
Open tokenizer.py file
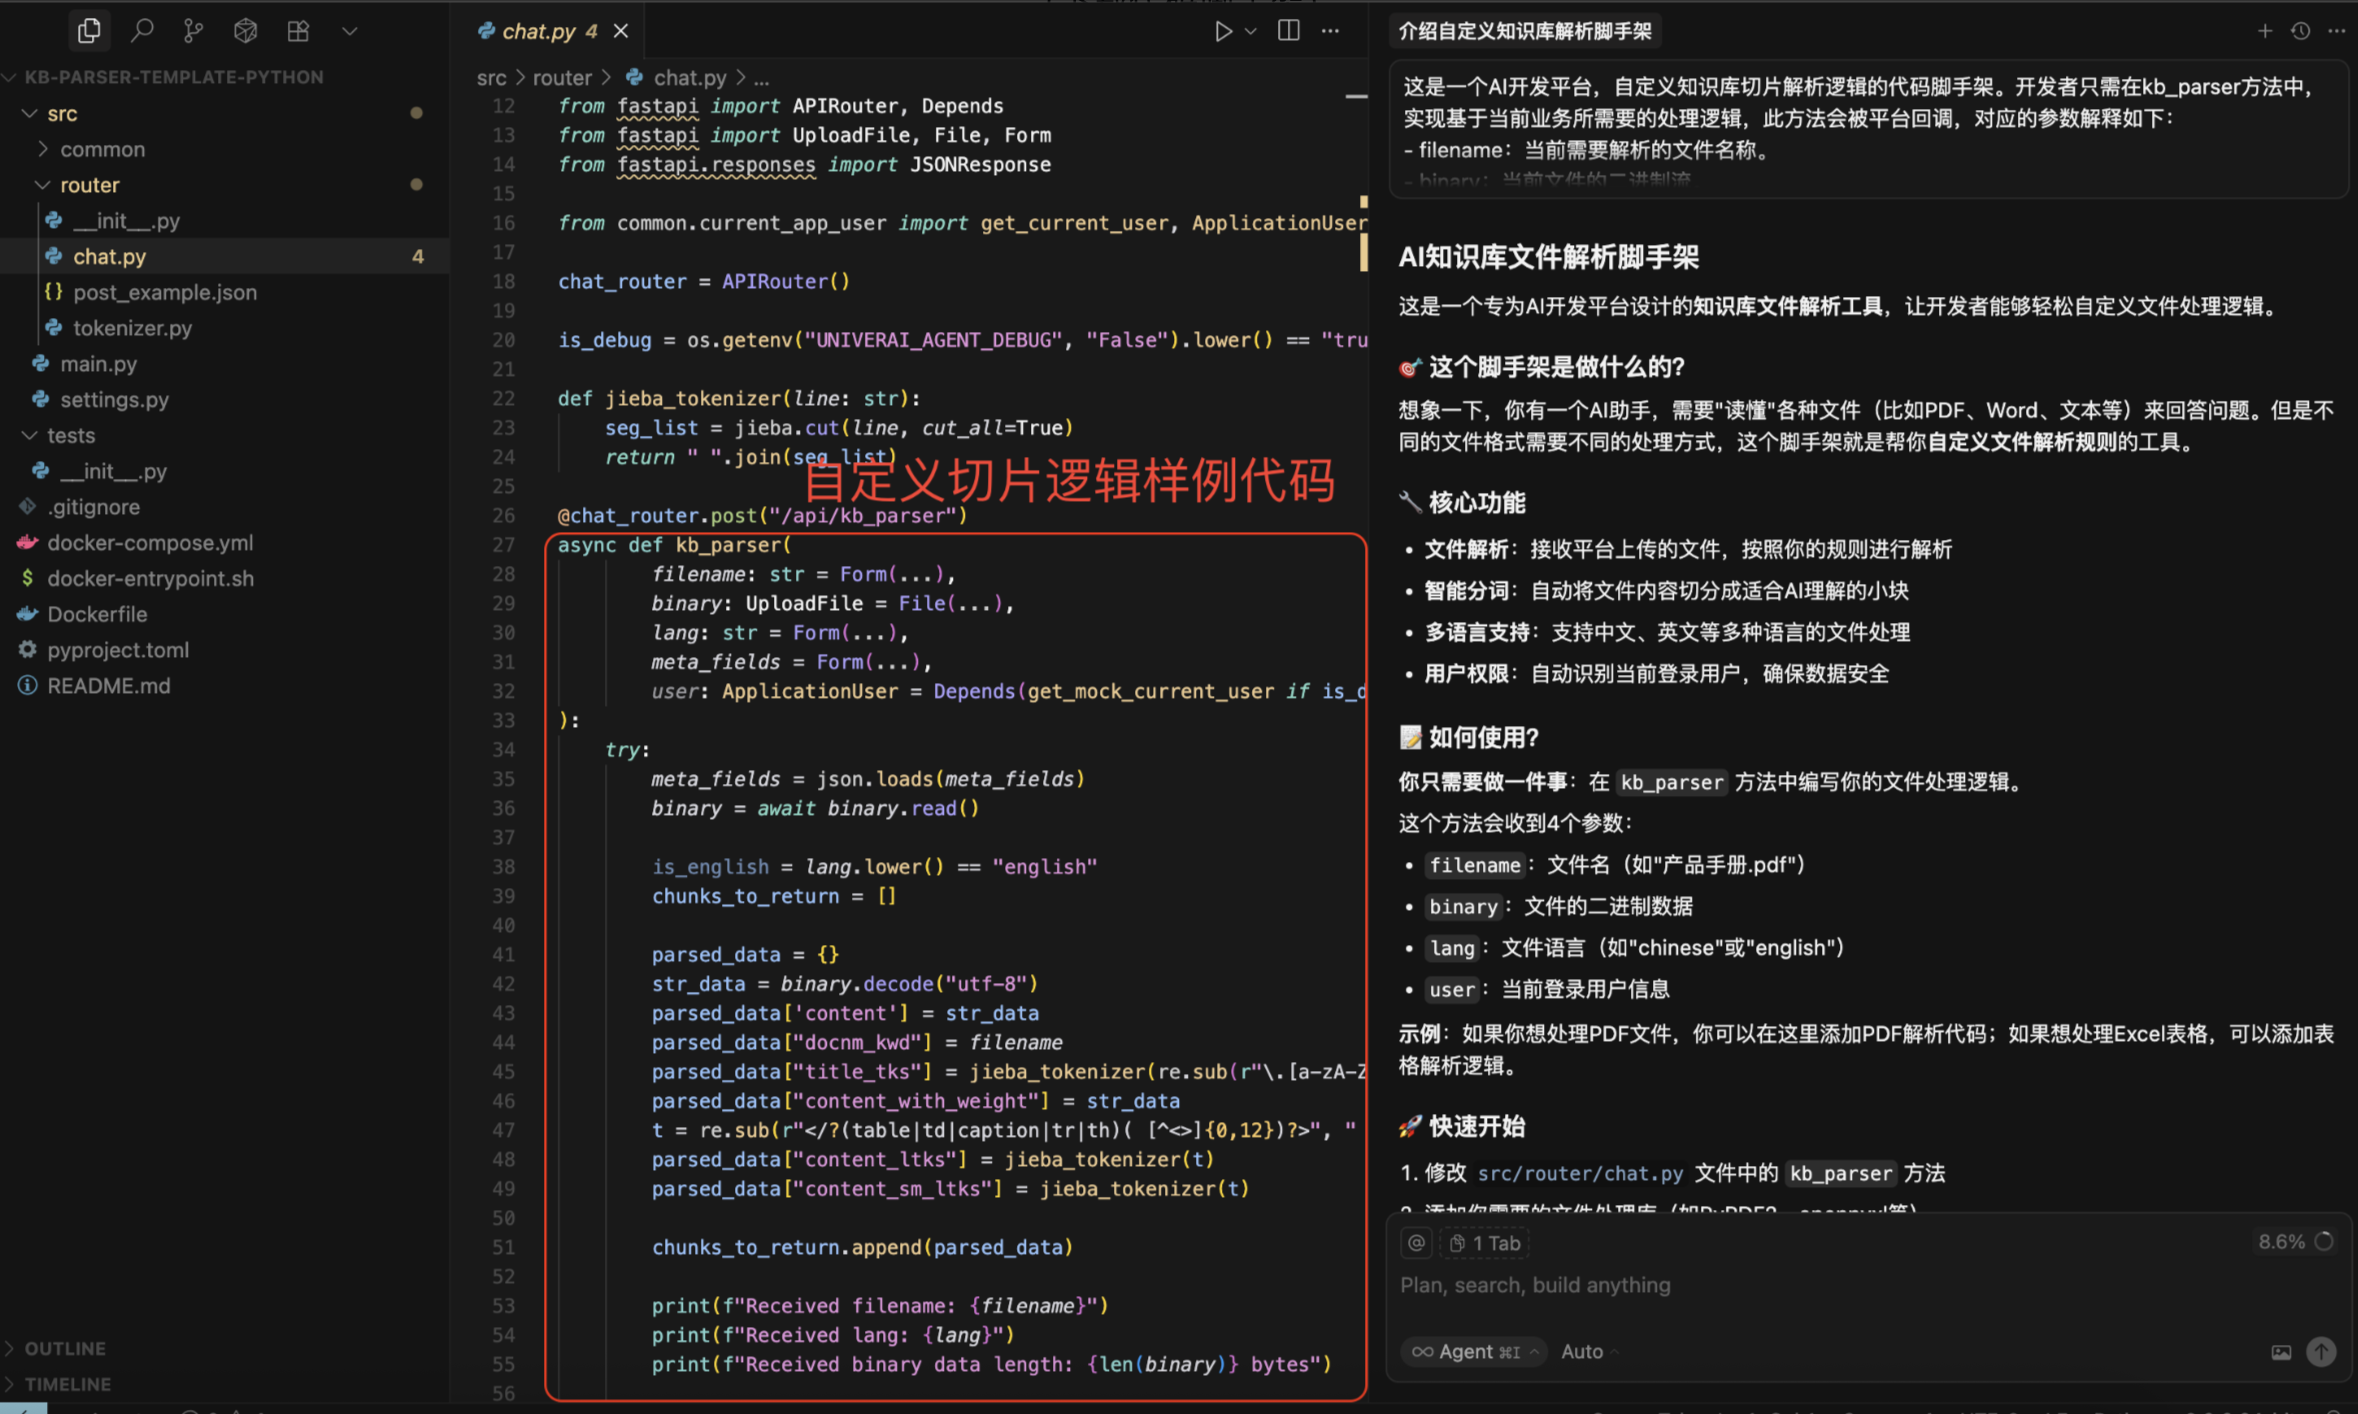132,328
